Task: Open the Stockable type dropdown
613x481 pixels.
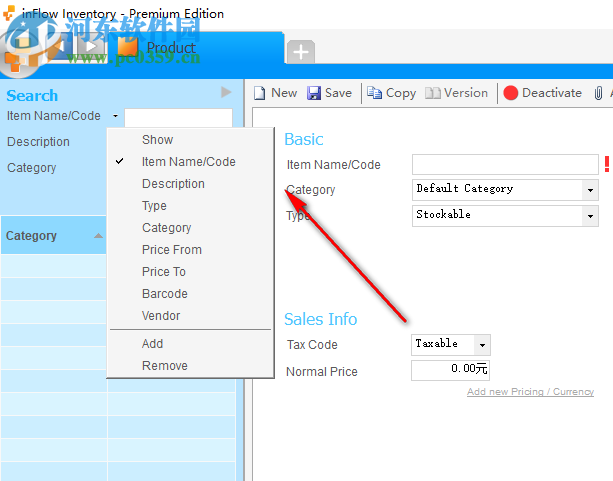Action: coord(590,216)
